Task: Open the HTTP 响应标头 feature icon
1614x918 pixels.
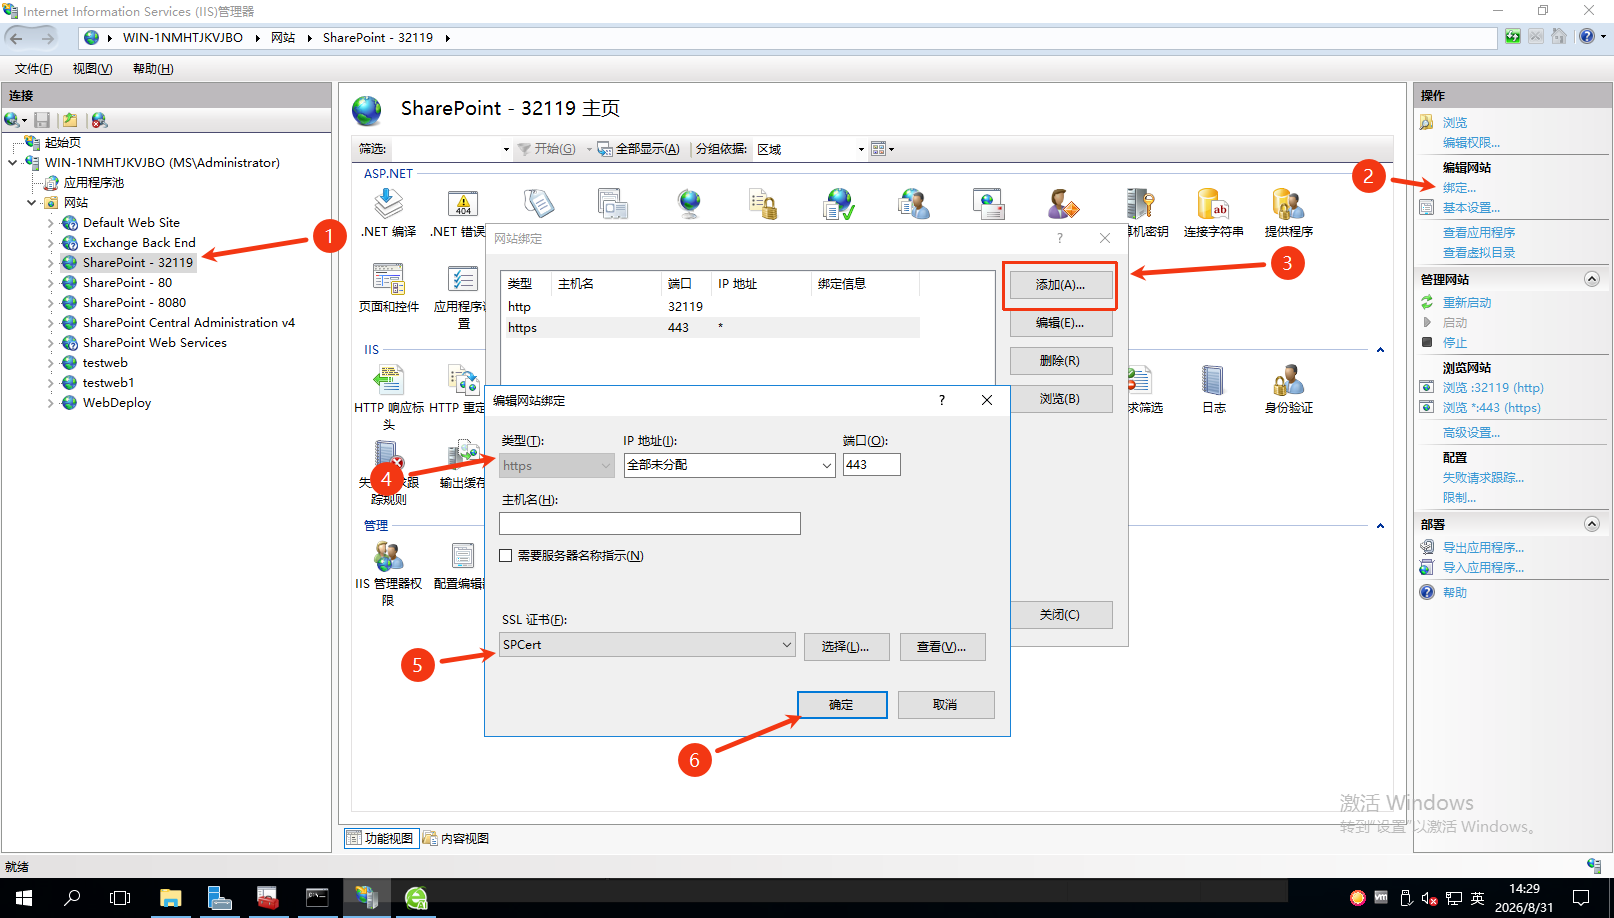Action: (388, 397)
